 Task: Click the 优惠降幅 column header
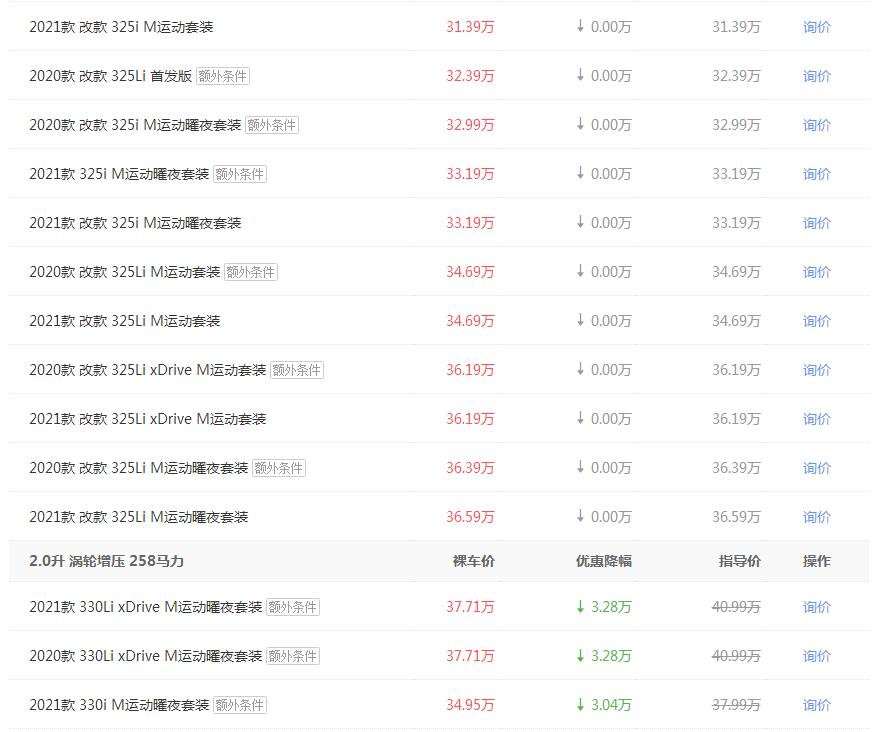pos(604,561)
